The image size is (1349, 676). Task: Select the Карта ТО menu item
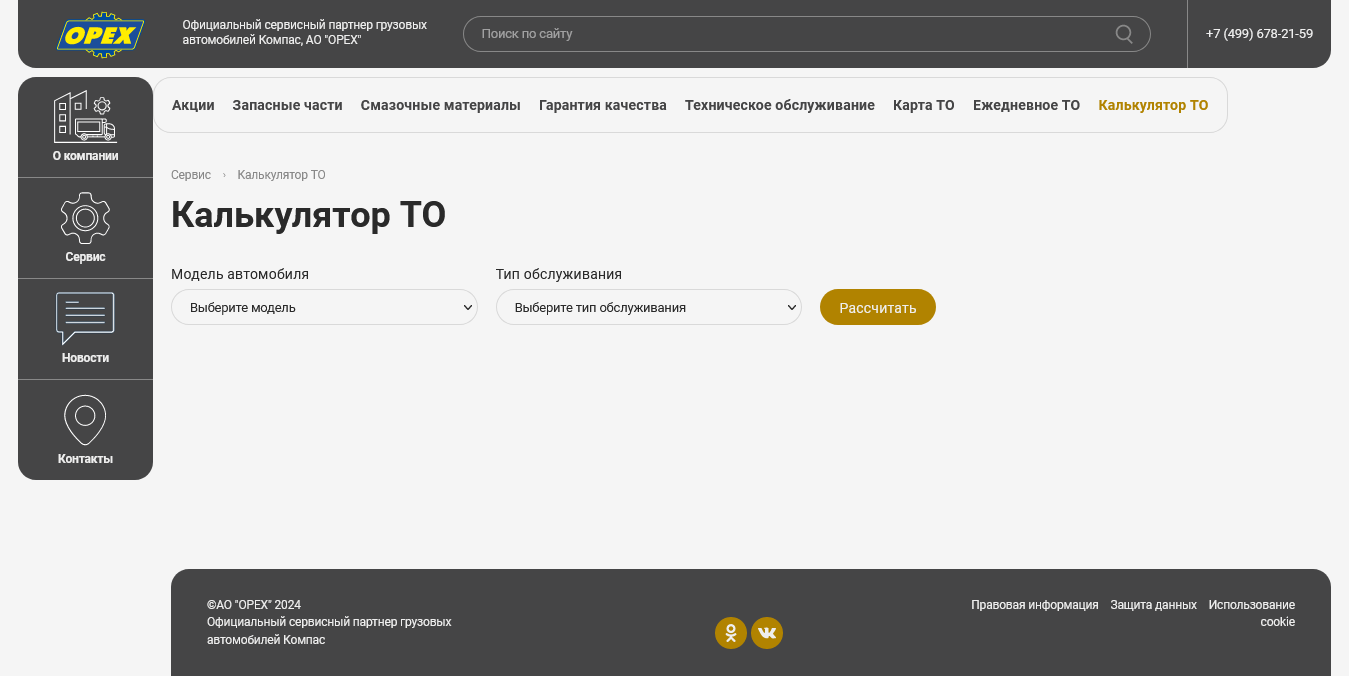pos(923,104)
